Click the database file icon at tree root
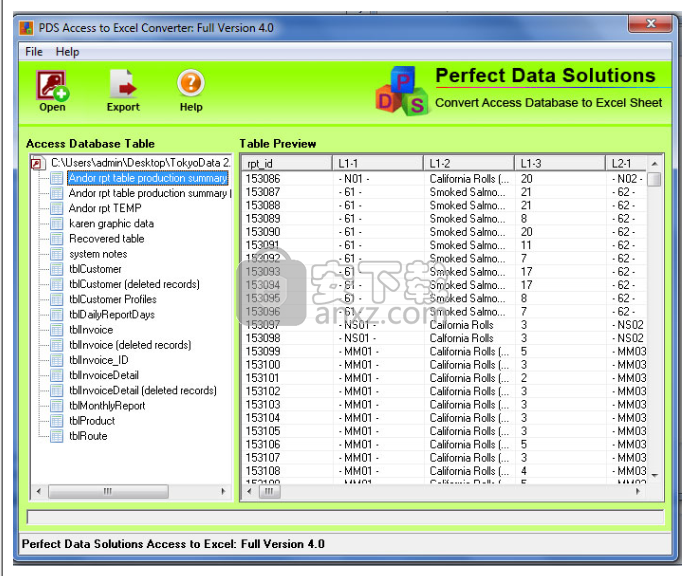The width and height of the screenshot is (689, 576). [x=38, y=163]
